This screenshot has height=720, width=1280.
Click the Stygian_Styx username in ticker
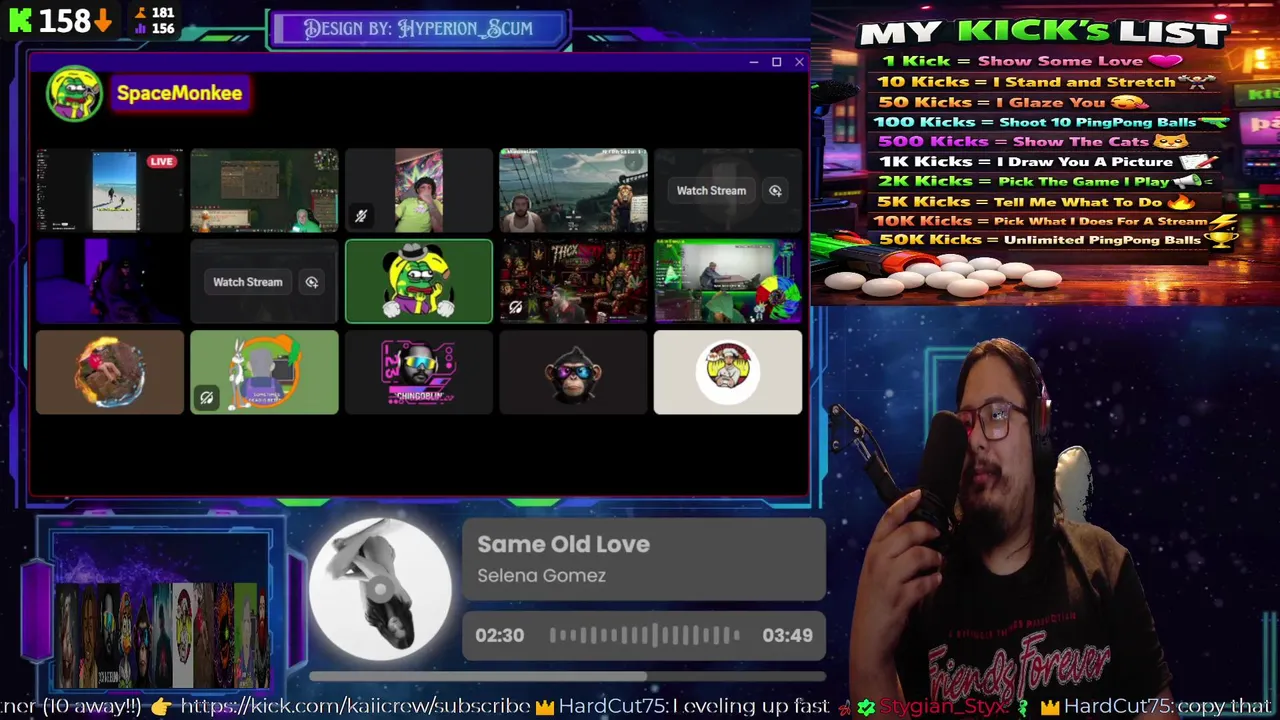(x=943, y=707)
